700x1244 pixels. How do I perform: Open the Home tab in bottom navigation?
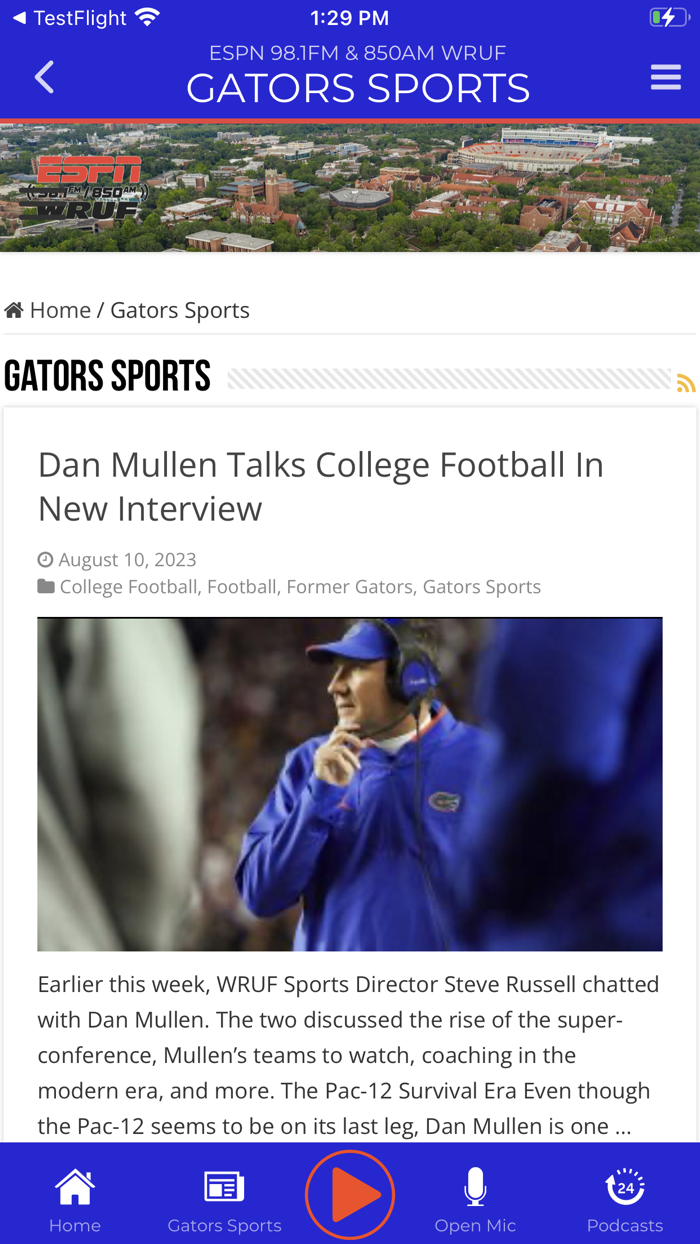tap(74, 1195)
